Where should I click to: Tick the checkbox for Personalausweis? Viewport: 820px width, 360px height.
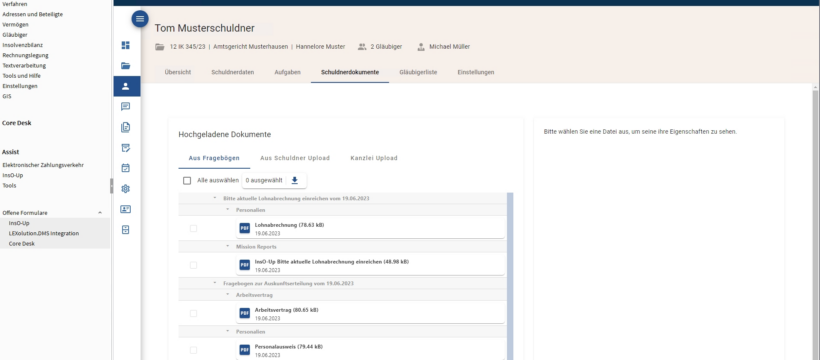coord(193,350)
